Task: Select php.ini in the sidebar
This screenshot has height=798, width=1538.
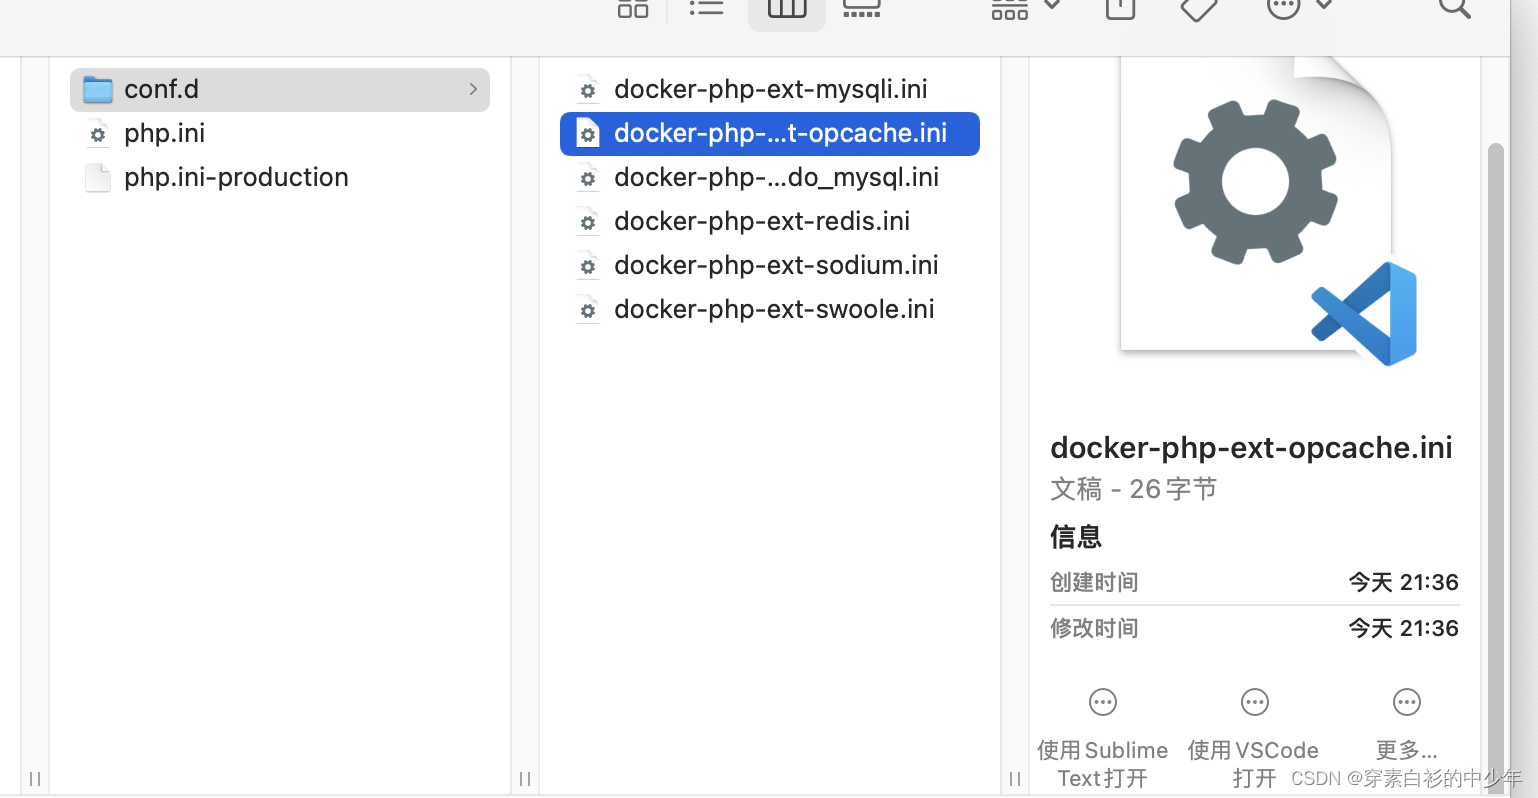Action: [x=164, y=133]
